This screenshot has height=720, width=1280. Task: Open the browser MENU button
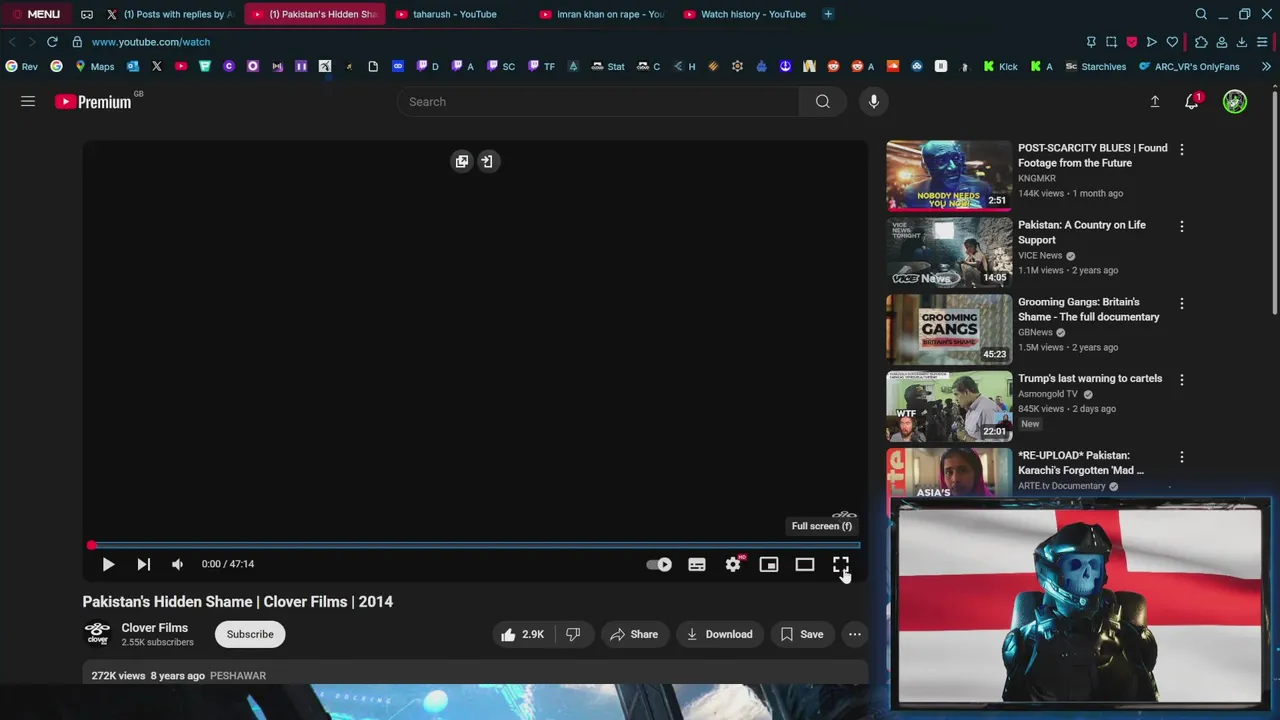pos(36,14)
